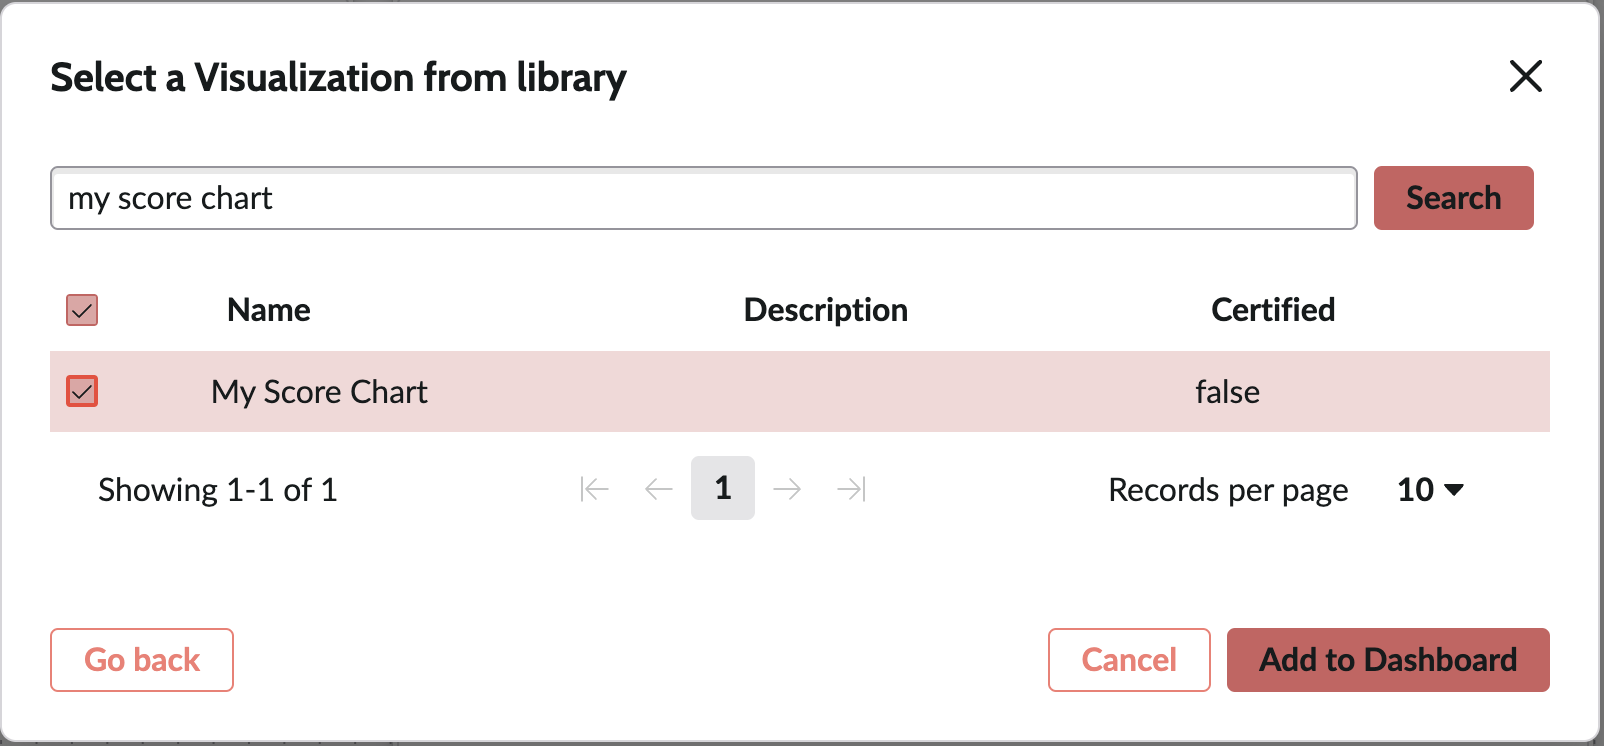Skip to the last page of results

pos(851,489)
